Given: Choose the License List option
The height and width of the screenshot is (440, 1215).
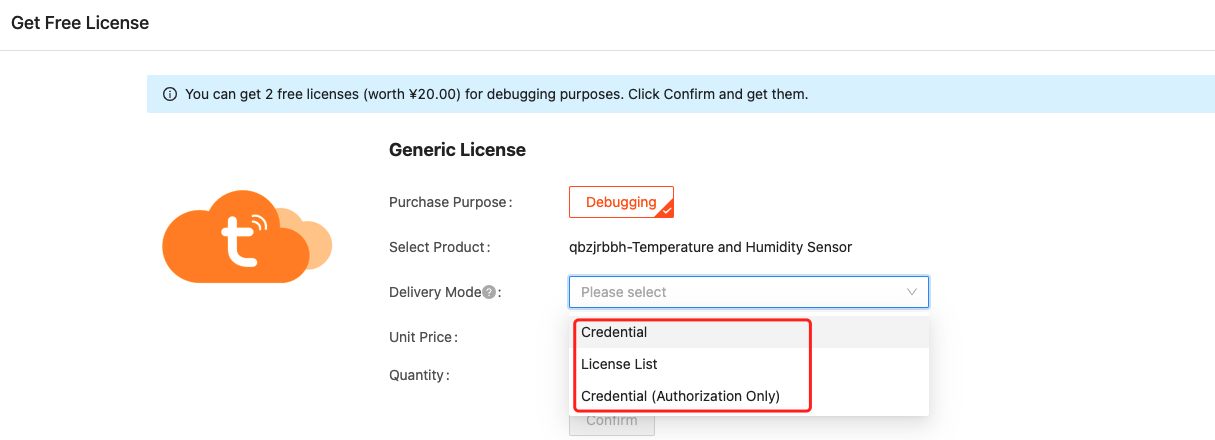Looking at the screenshot, I should click(619, 364).
